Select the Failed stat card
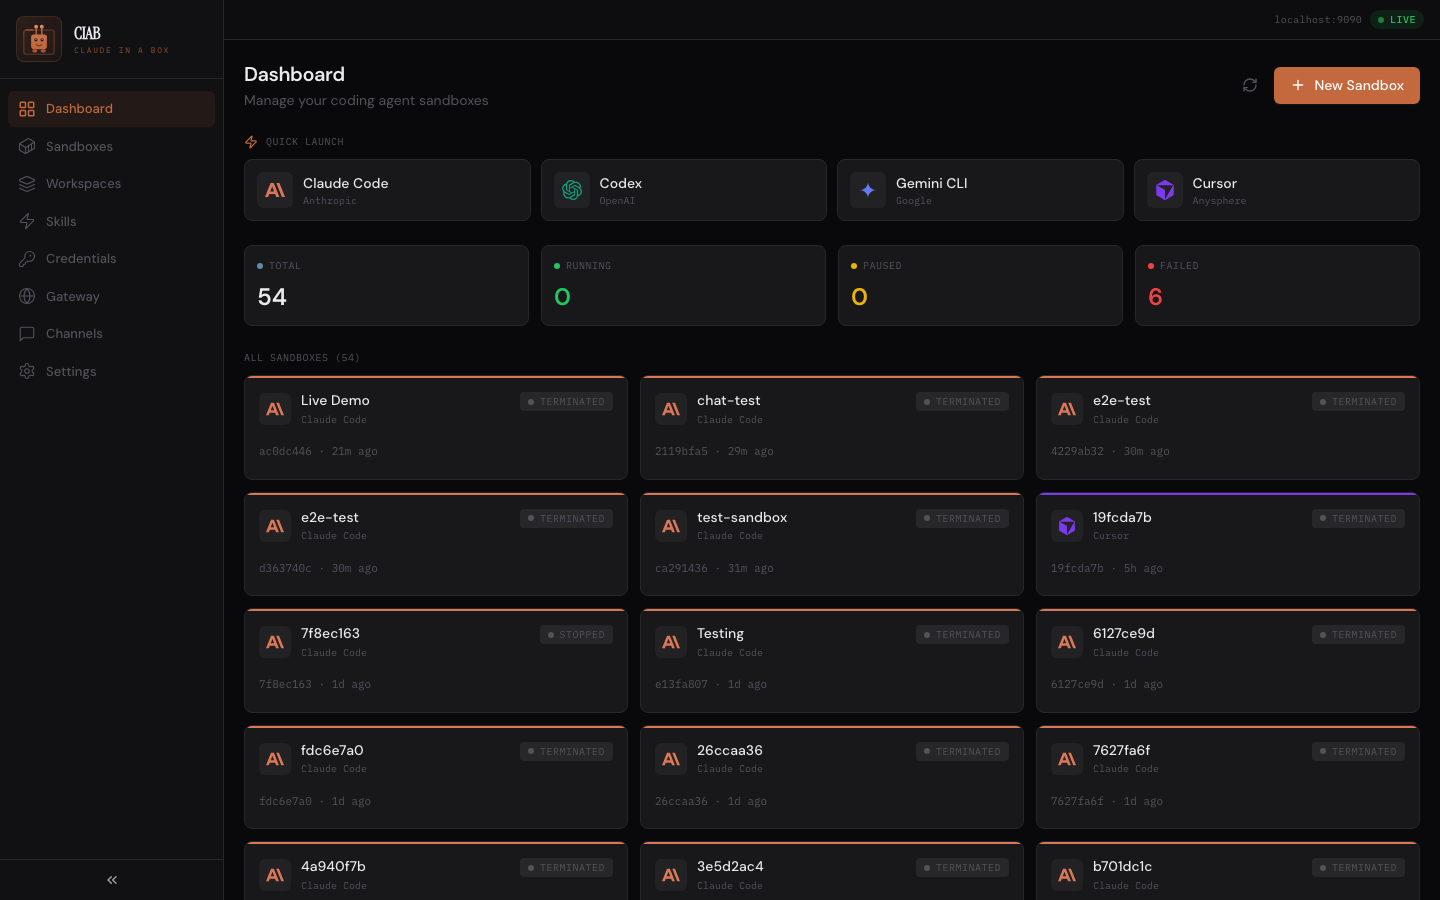 coord(1276,285)
